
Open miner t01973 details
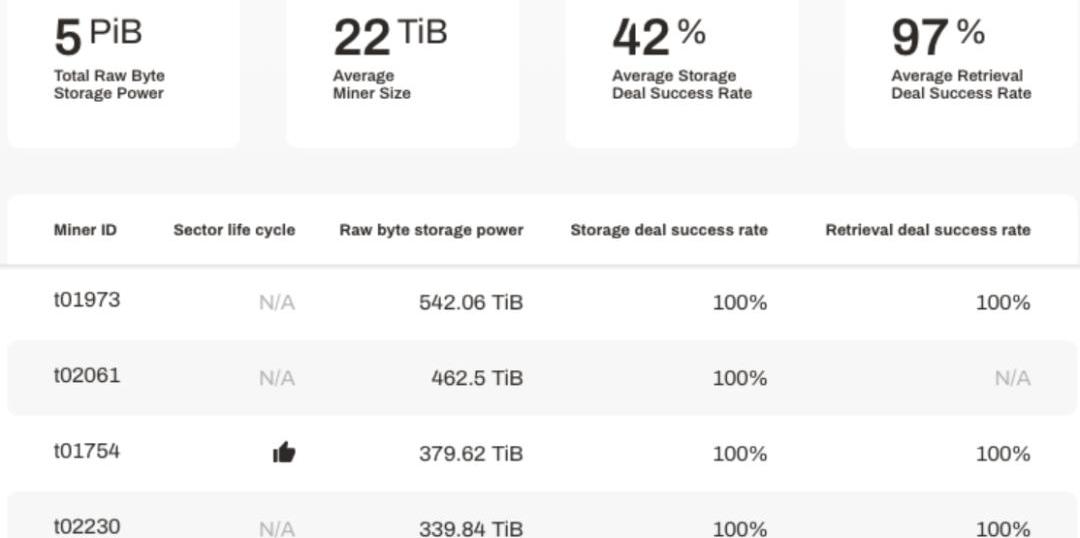(x=87, y=299)
